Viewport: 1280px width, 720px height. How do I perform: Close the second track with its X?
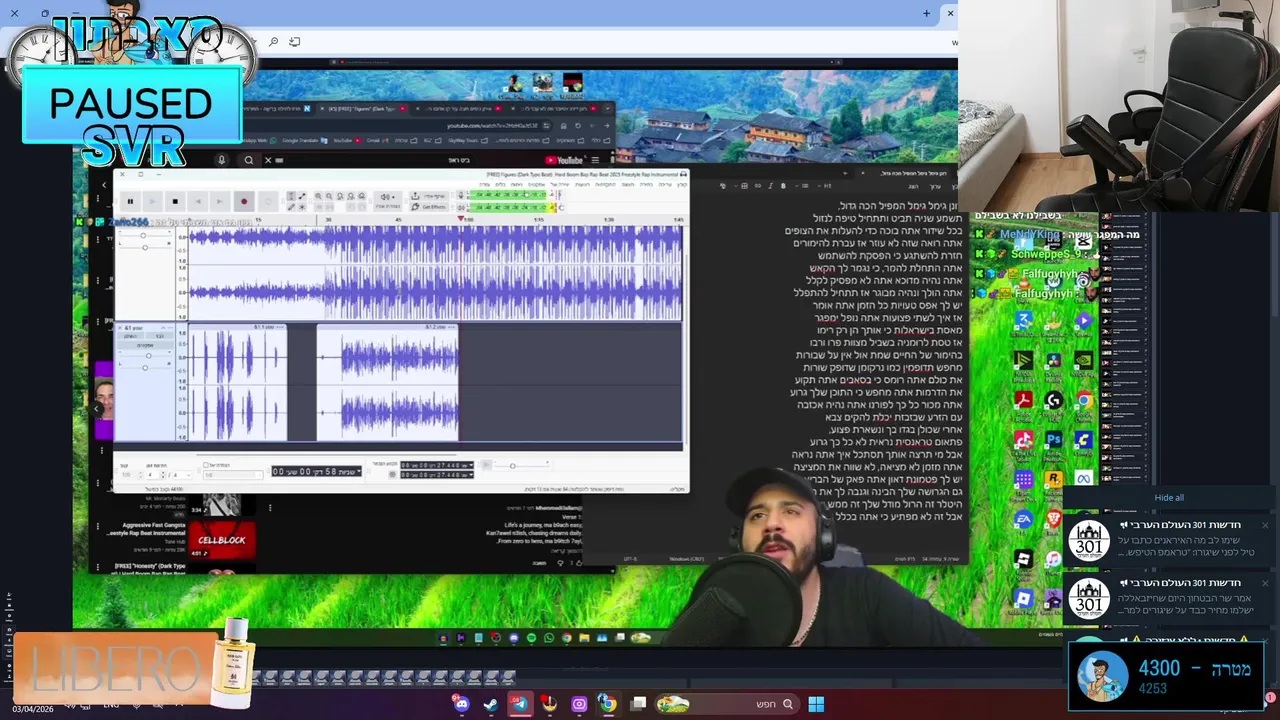pos(120,328)
